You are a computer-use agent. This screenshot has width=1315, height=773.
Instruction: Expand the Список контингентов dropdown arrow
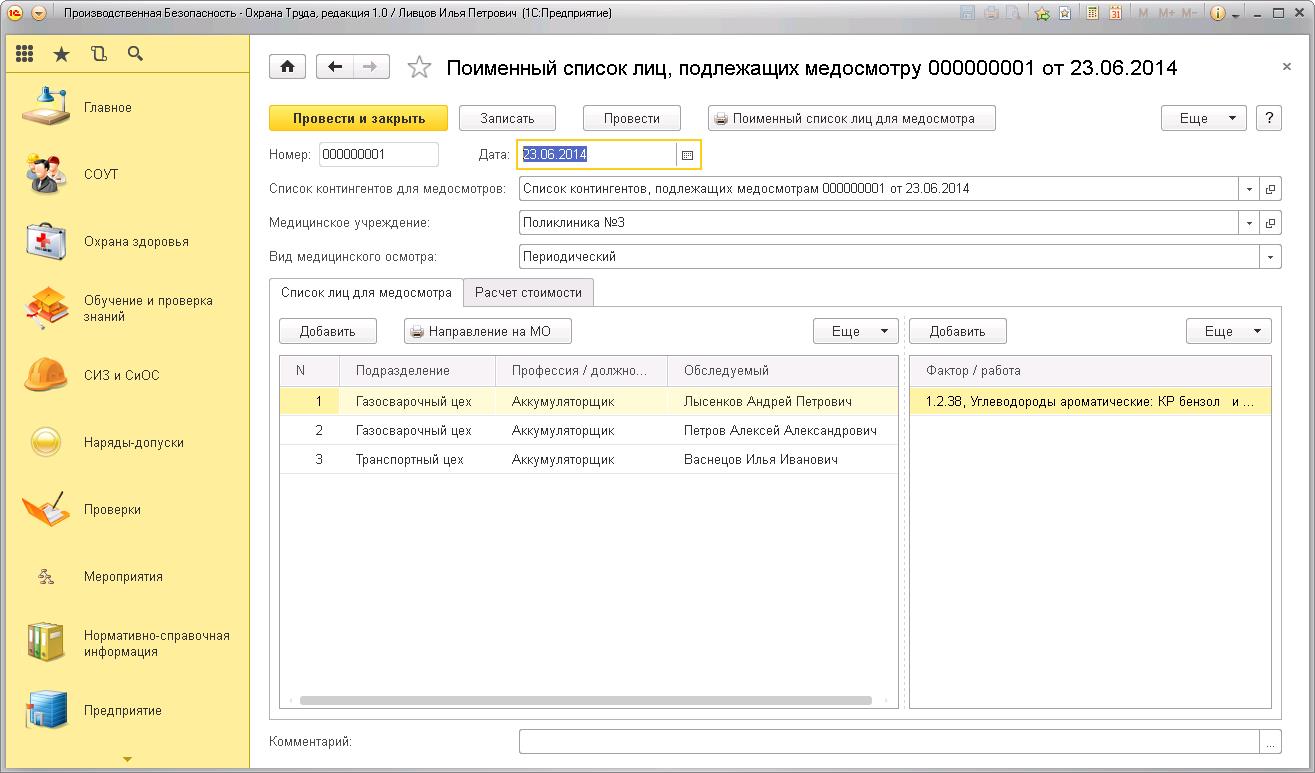pos(1249,189)
